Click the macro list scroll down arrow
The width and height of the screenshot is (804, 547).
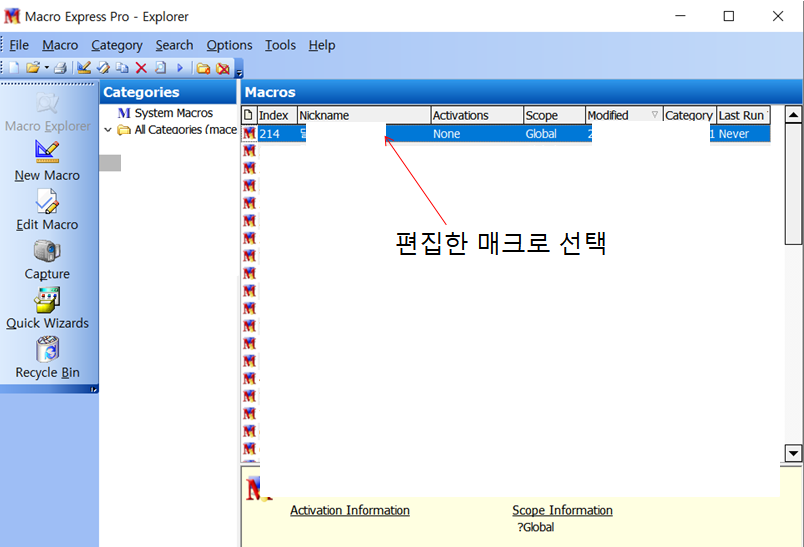(x=793, y=453)
